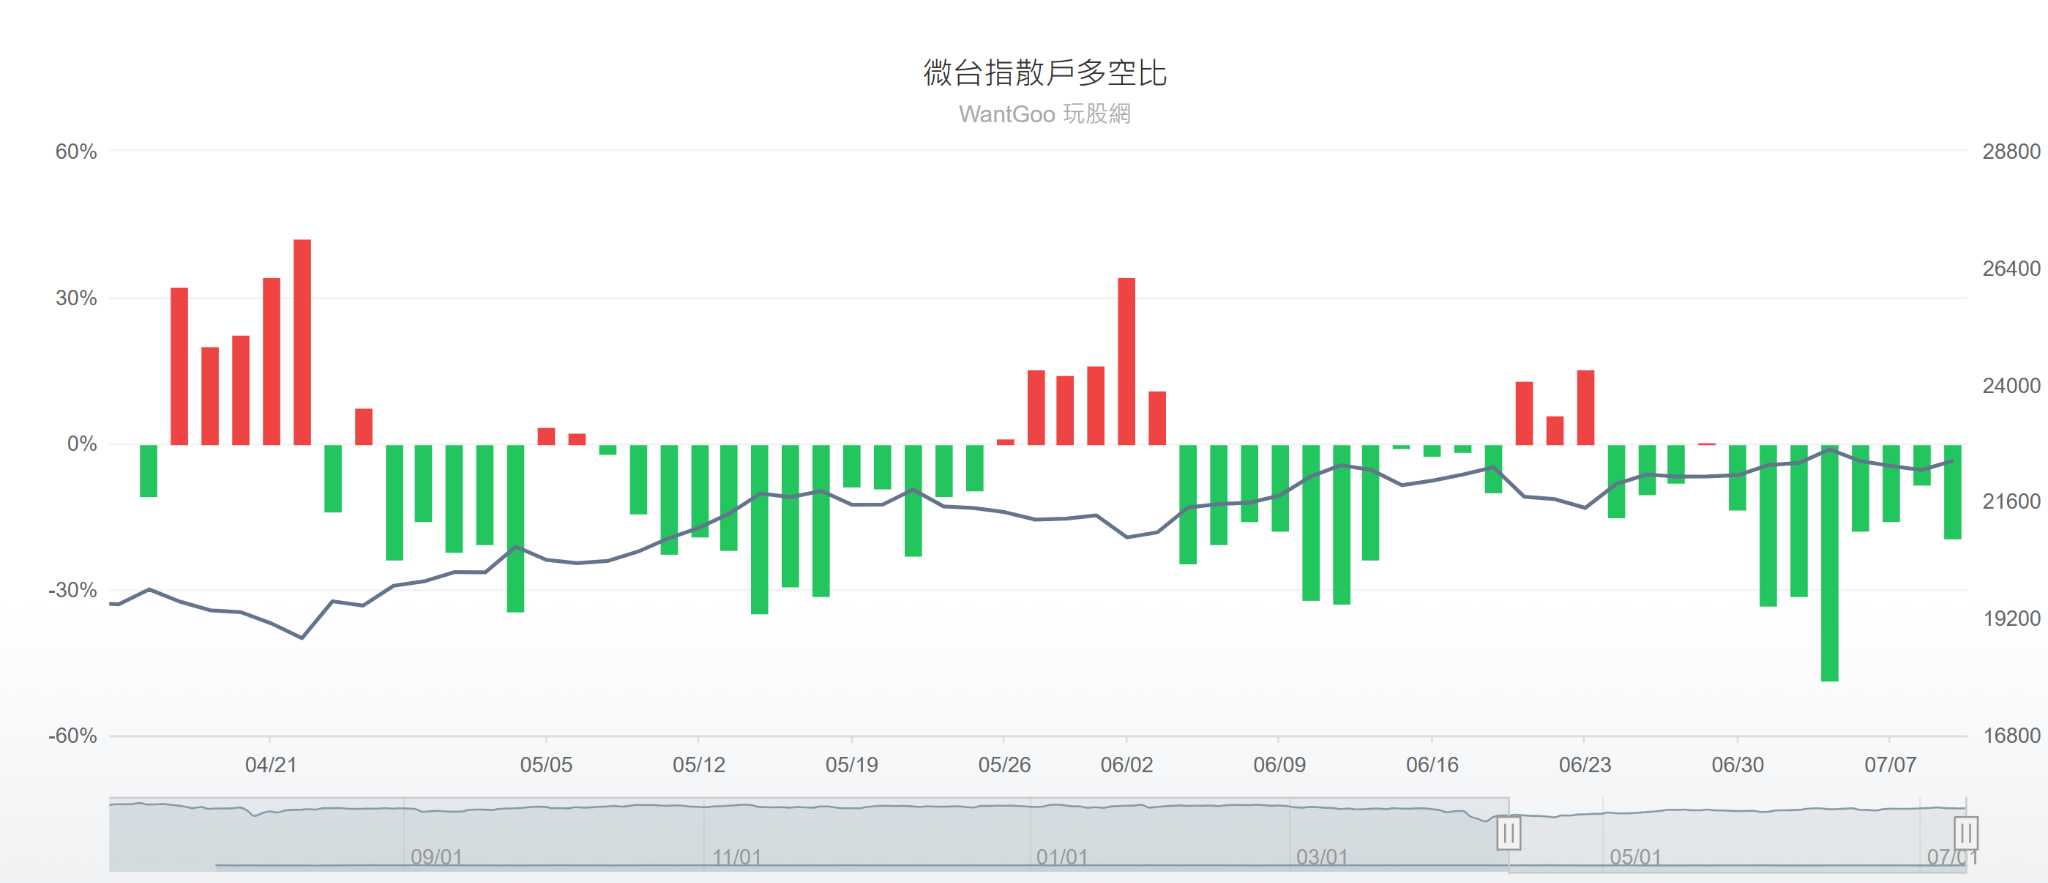Click the 60% left axis label

[76, 152]
